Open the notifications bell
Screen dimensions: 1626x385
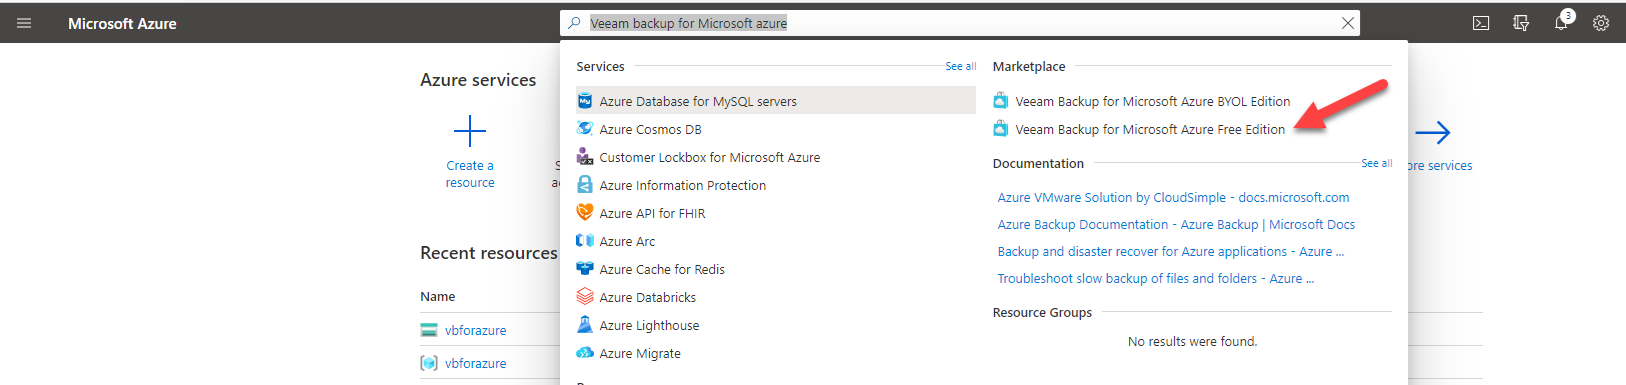[1561, 22]
